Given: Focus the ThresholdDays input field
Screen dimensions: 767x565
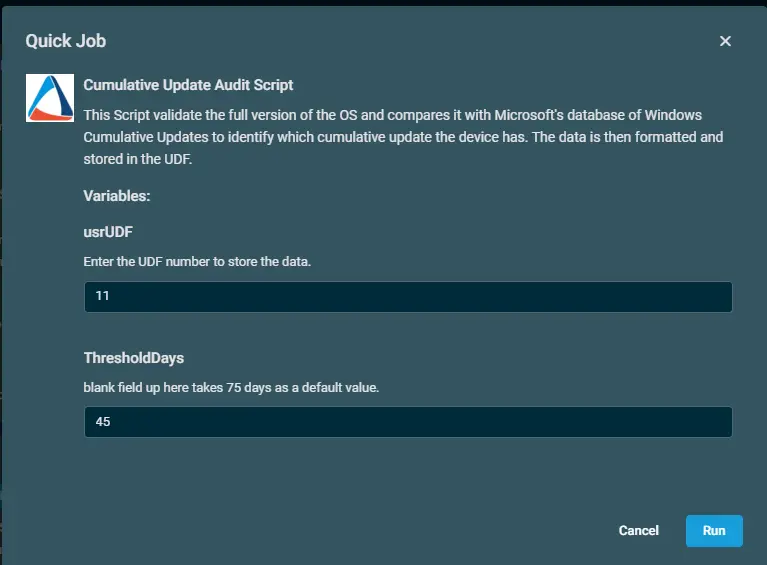Looking at the screenshot, I should (408, 422).
